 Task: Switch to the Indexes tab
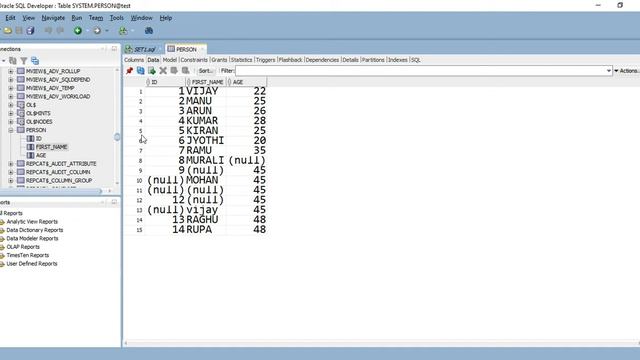[398, 60]
